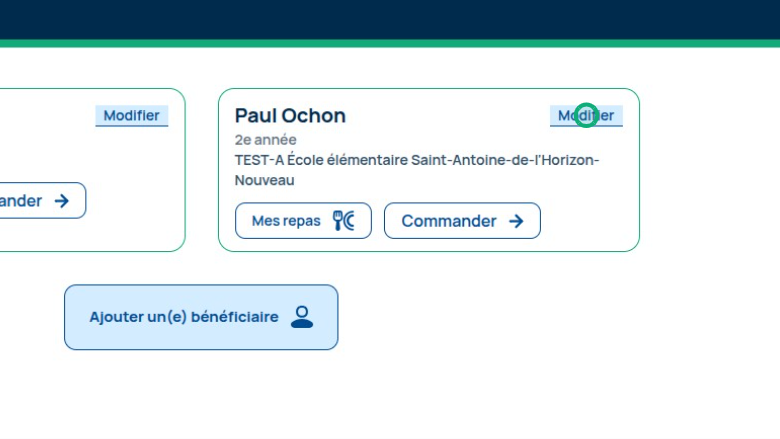780x439 pixels.
Task: Click the 'Mes repas' text label
Action: tap(286, 221)
